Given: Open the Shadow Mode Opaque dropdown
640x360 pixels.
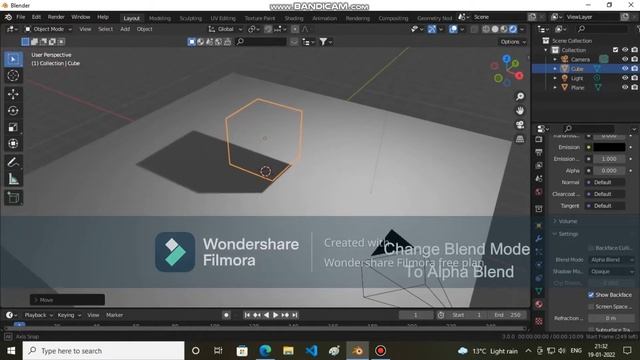Looking at the screenshot, I should click(x=611, y=271).
